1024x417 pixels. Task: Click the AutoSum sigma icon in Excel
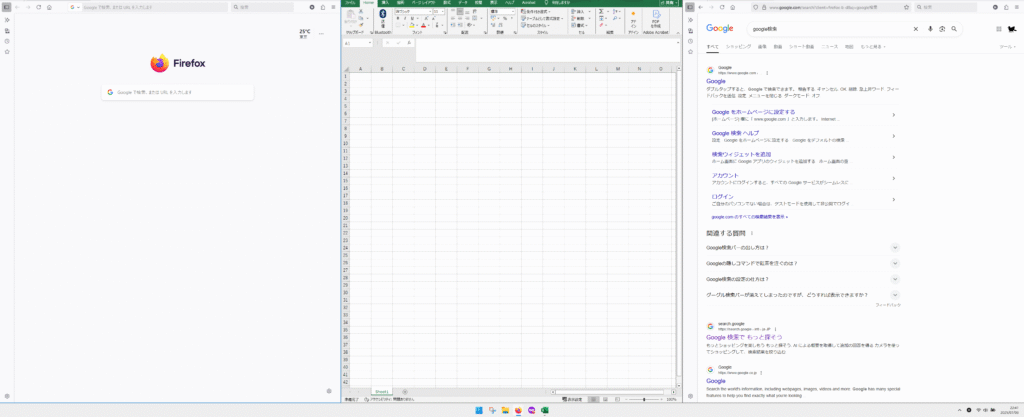click(x=601, y=11)
